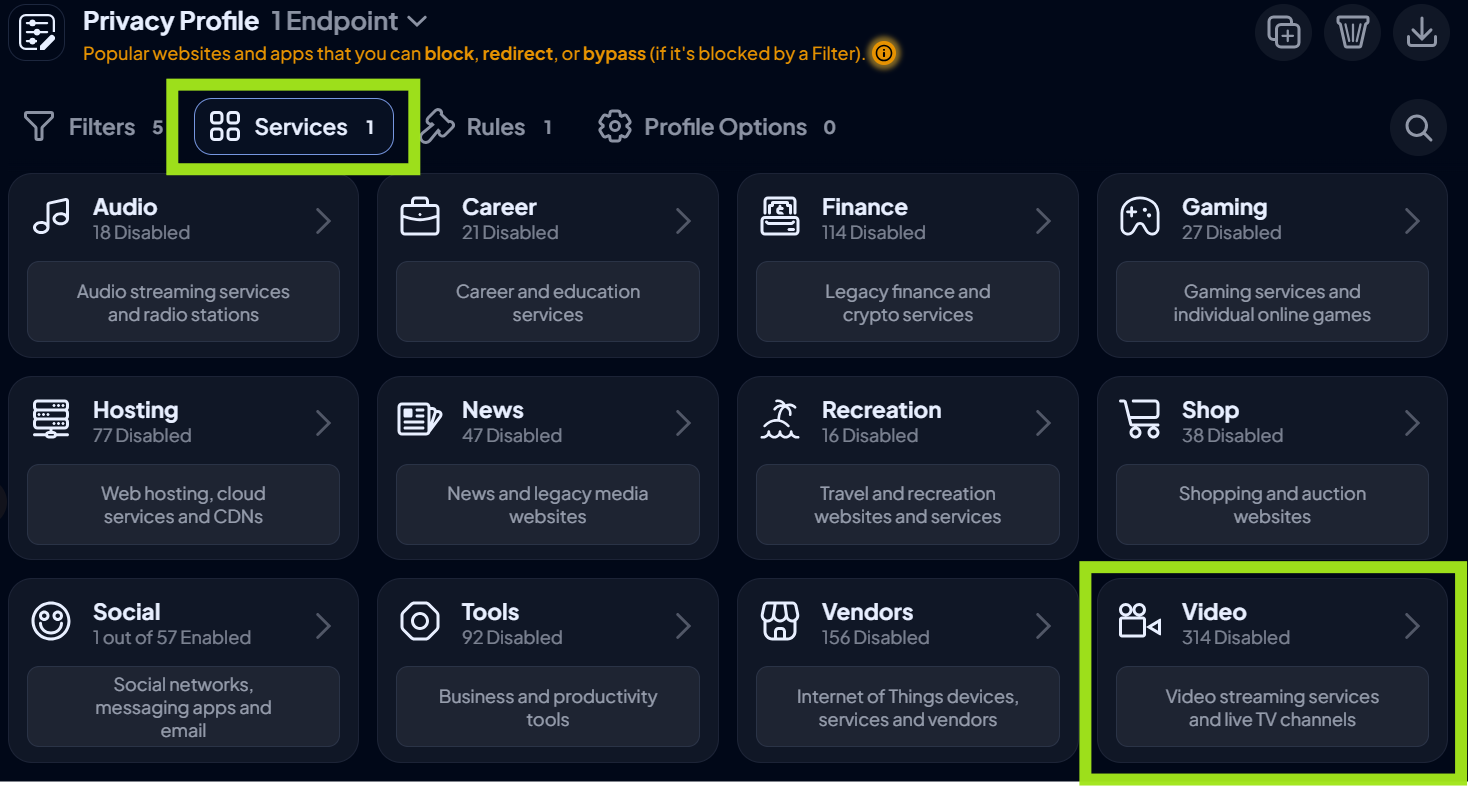This screenshot has height=786, width=1468.
Task: Open the search magnifying glass icon
Action: click(1417, 127)
